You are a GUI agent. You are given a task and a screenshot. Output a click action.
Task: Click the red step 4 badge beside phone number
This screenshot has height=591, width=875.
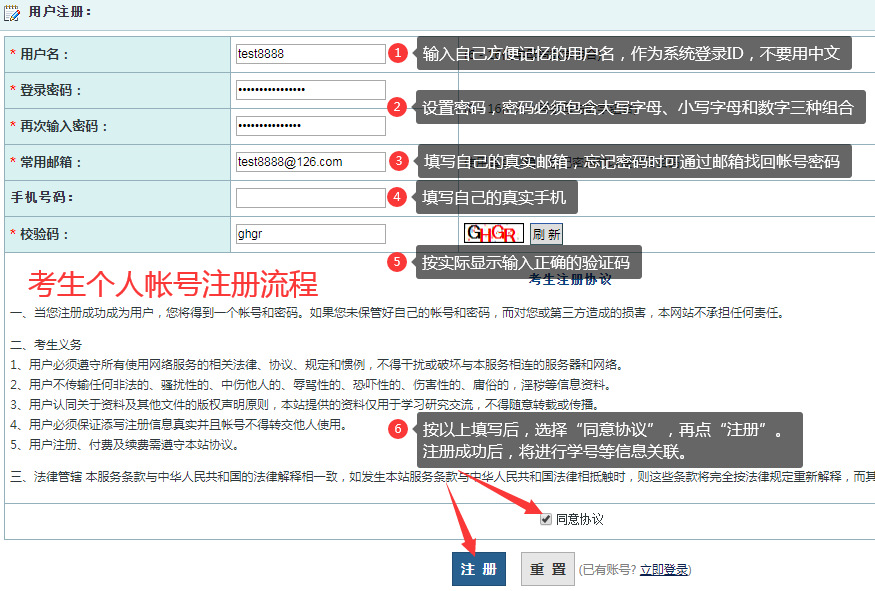coord(397,197)
